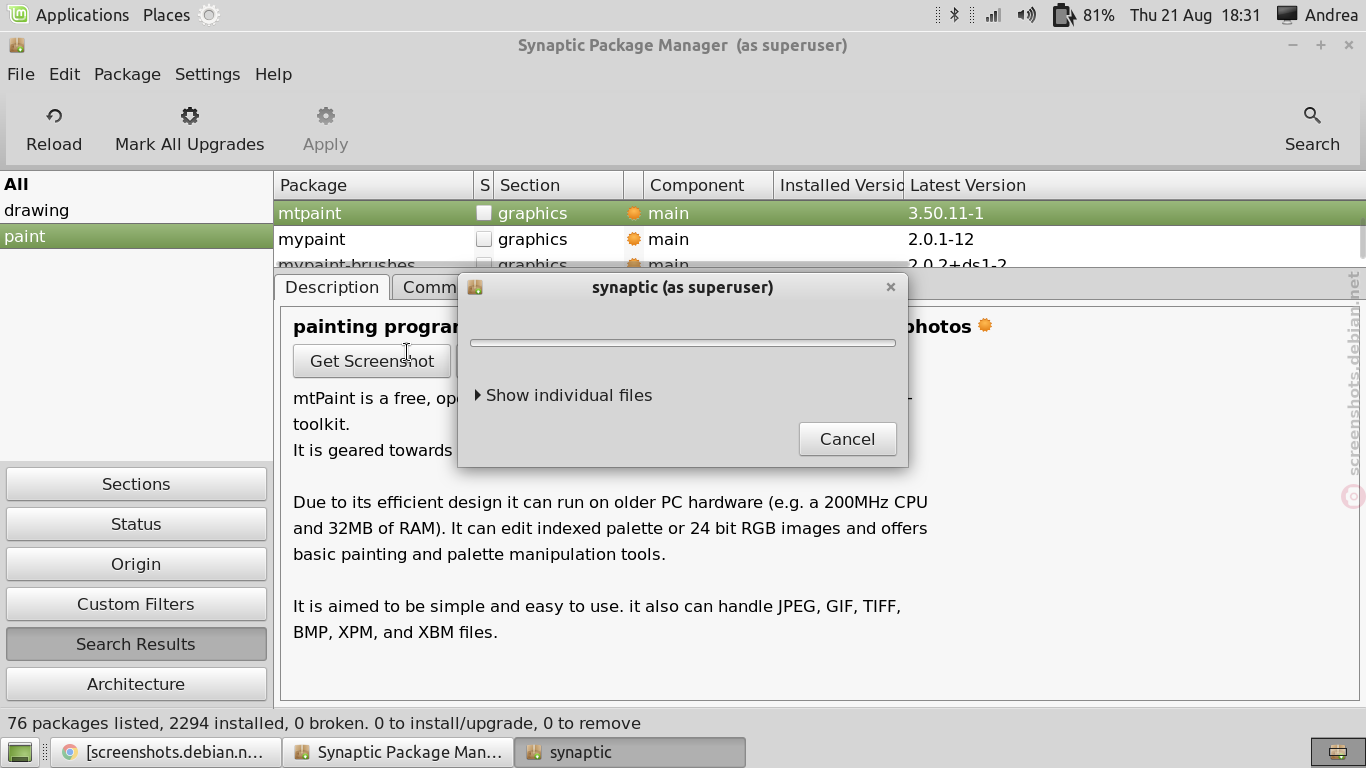Open the Edit menu
This screenshot has width=1366, height=768.
tap(64, 74)
